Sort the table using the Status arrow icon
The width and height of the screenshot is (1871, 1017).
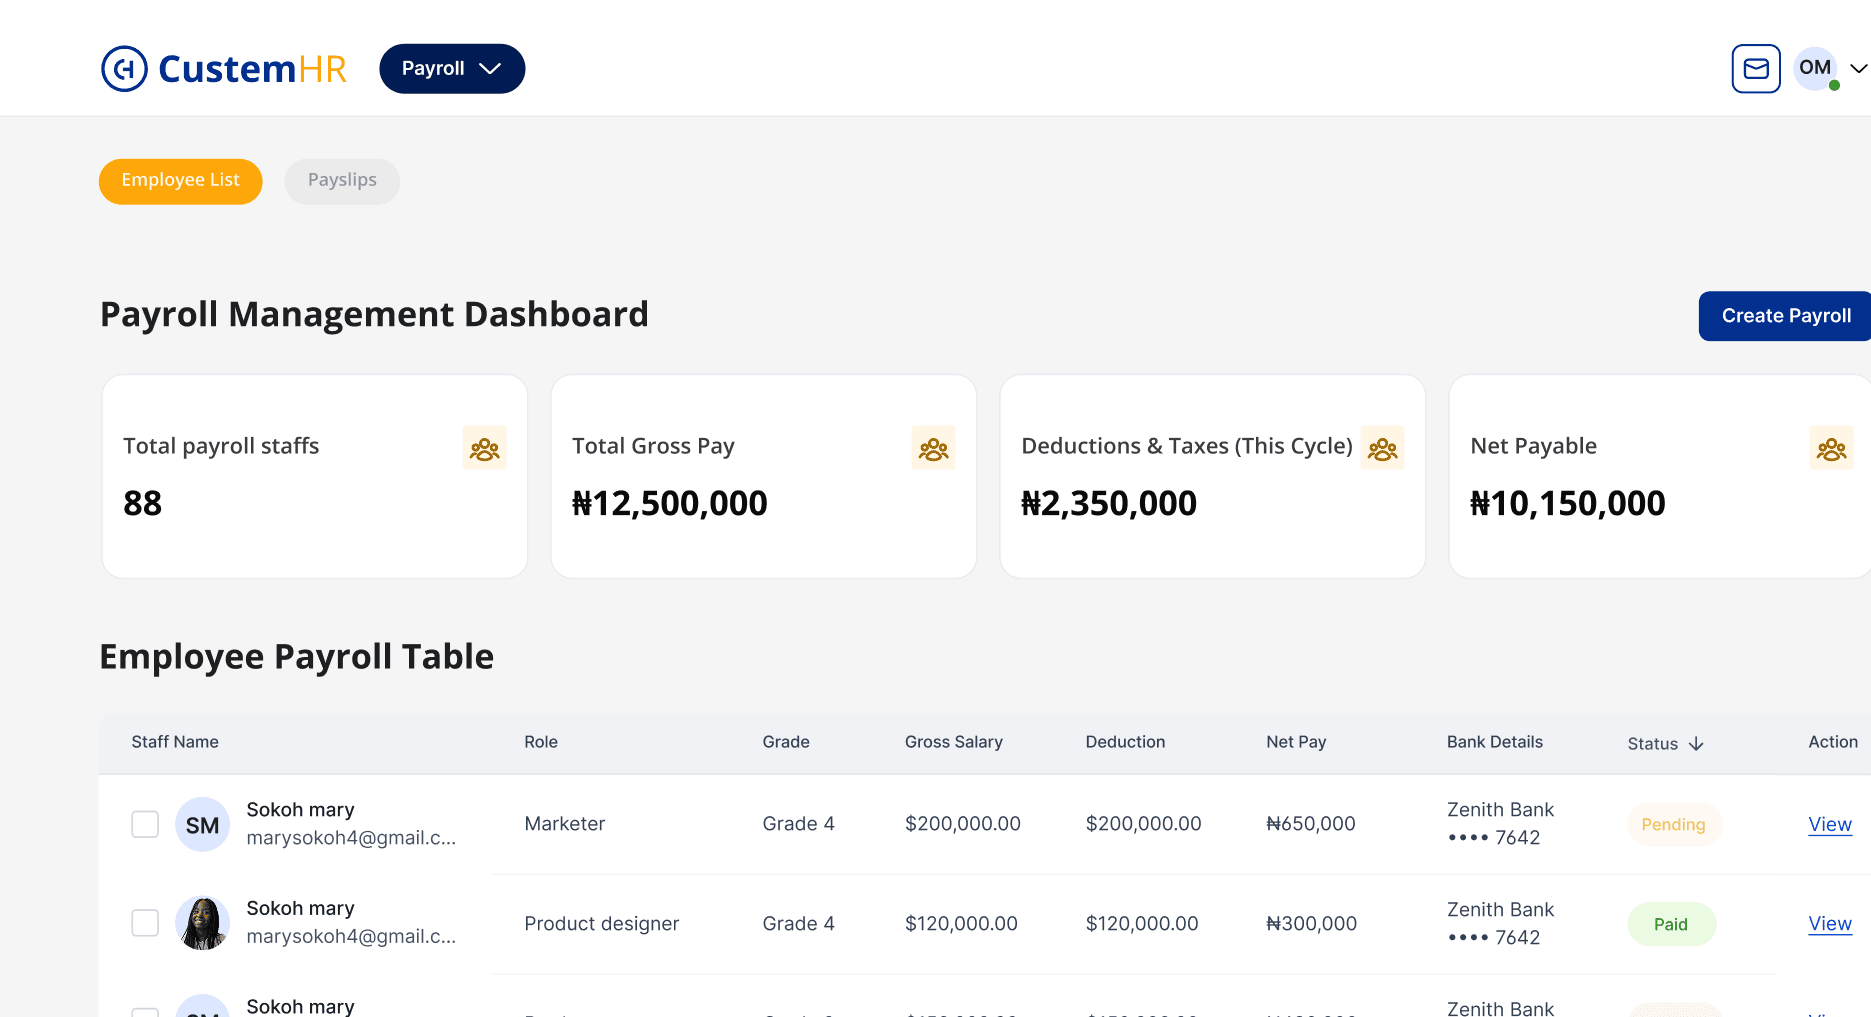click(x=1696, y=744)
